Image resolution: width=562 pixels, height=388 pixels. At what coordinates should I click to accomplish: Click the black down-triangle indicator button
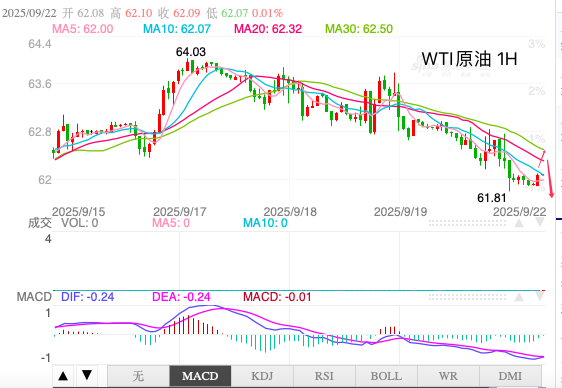(x=87, y=376)
